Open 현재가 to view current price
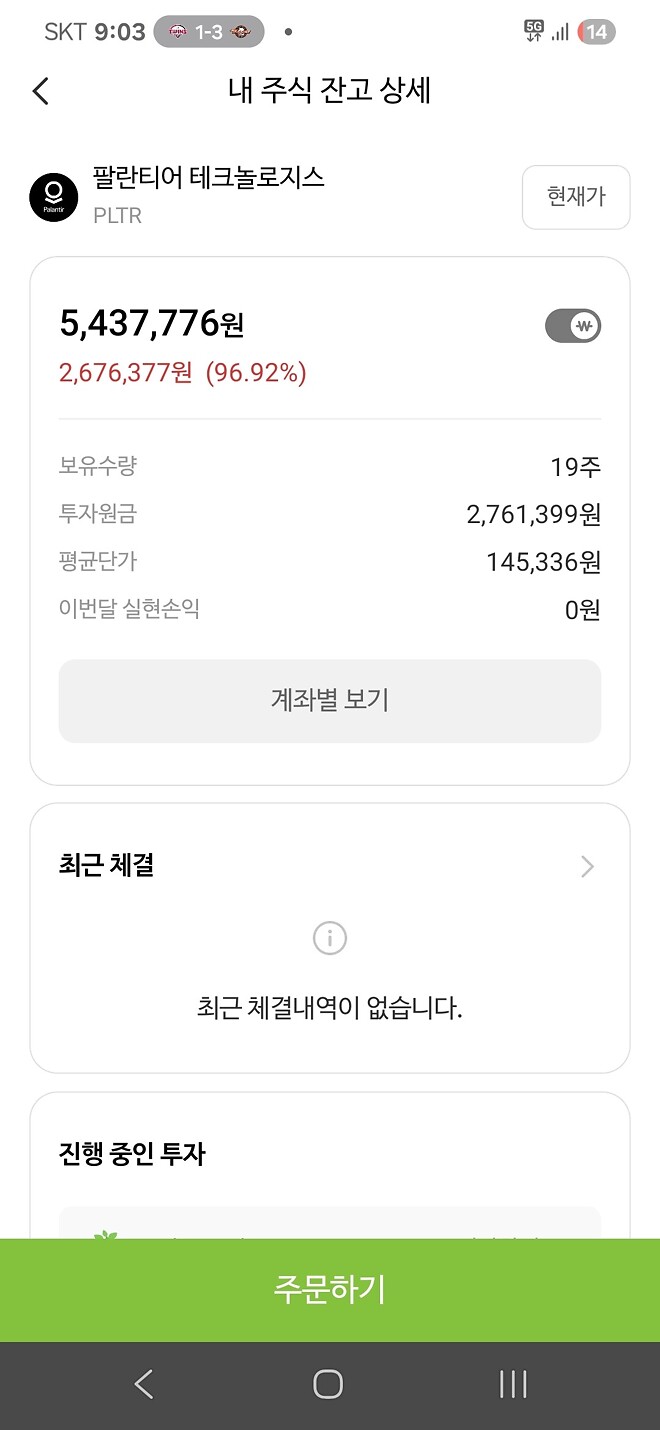 tap(576, 197)
